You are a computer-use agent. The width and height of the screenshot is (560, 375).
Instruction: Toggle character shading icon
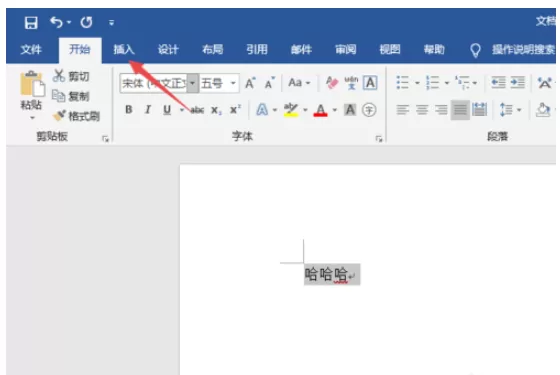[350, 110]
